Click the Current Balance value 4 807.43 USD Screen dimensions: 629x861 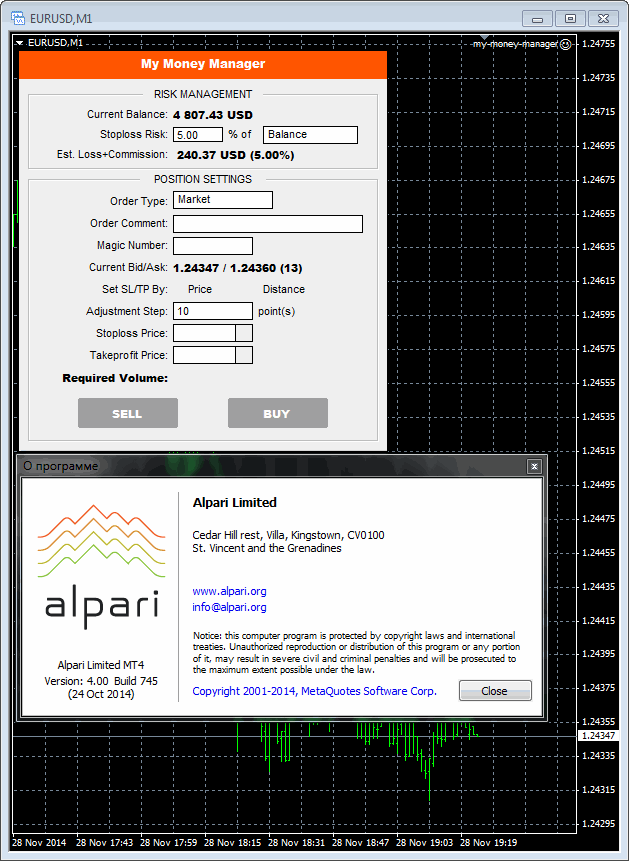213,115
